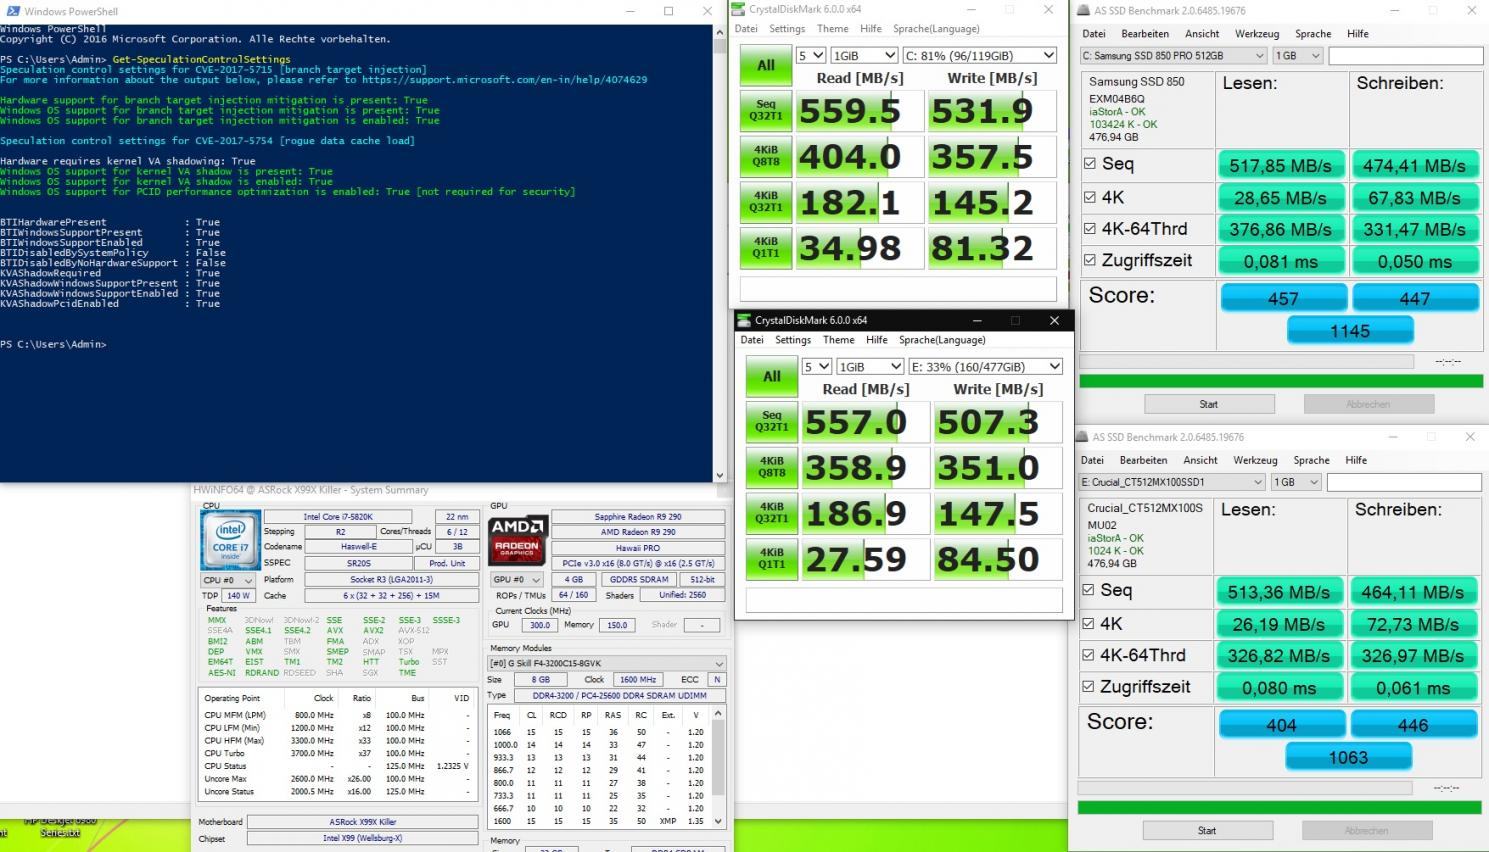Toggle 4K test checkbox for the Samsung SSD
1489x852 pixels.
(1090, 197)
